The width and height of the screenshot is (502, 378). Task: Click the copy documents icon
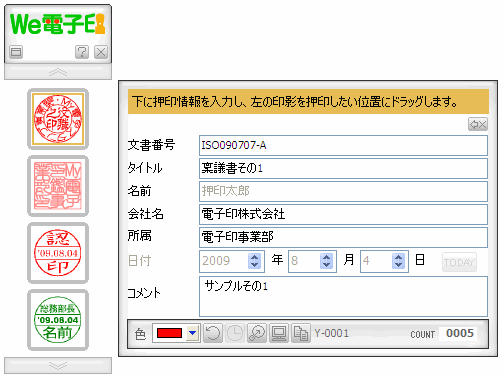[301, 333]
